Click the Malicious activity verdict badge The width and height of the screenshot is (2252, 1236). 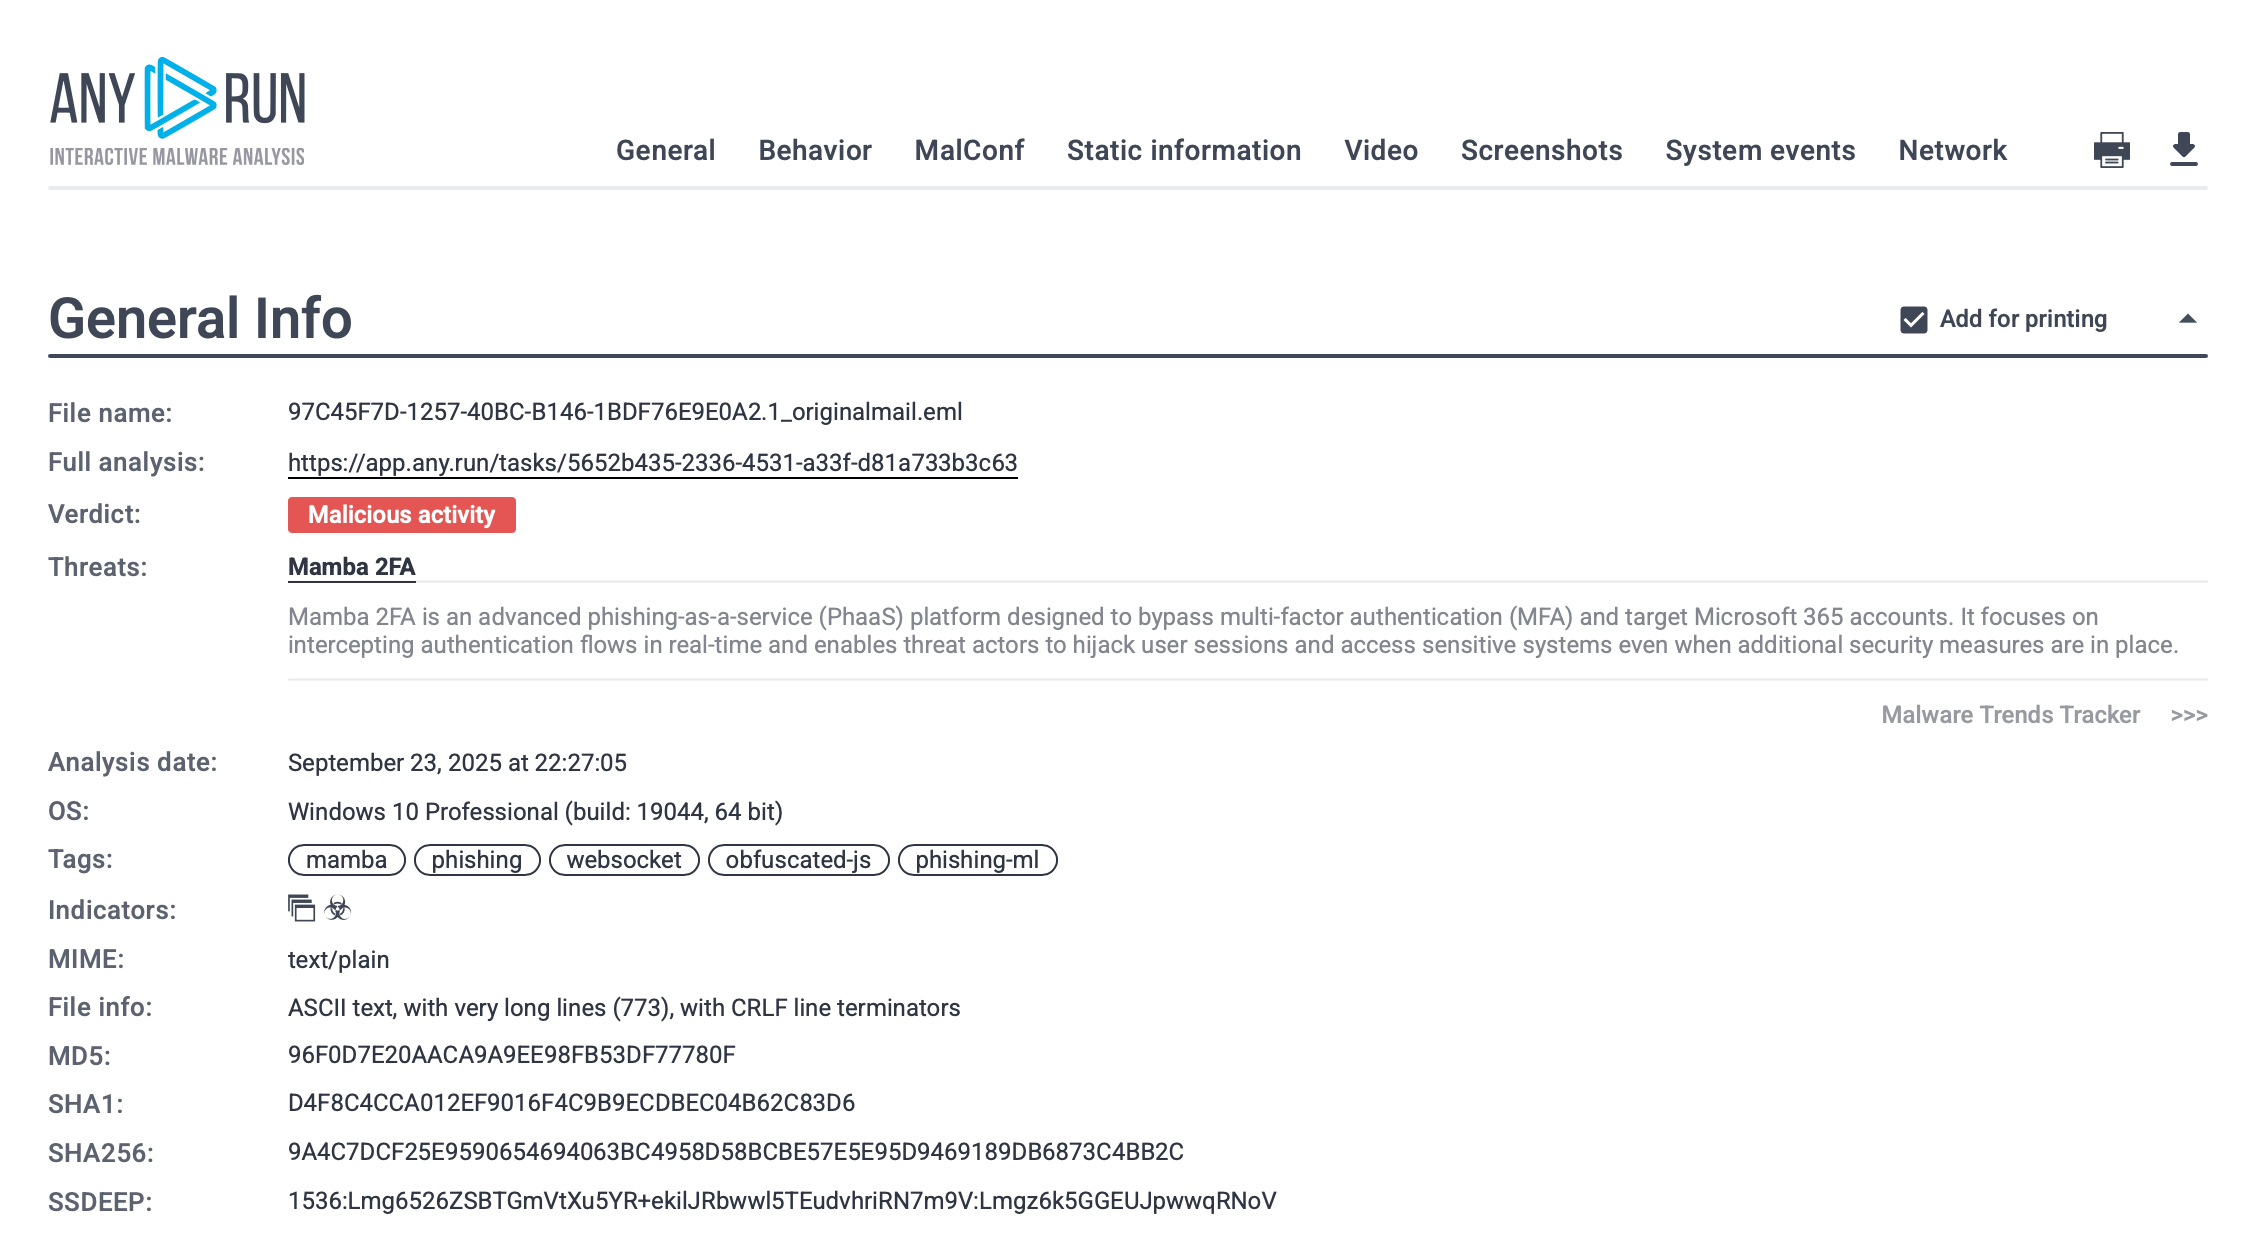coord(401,515)
